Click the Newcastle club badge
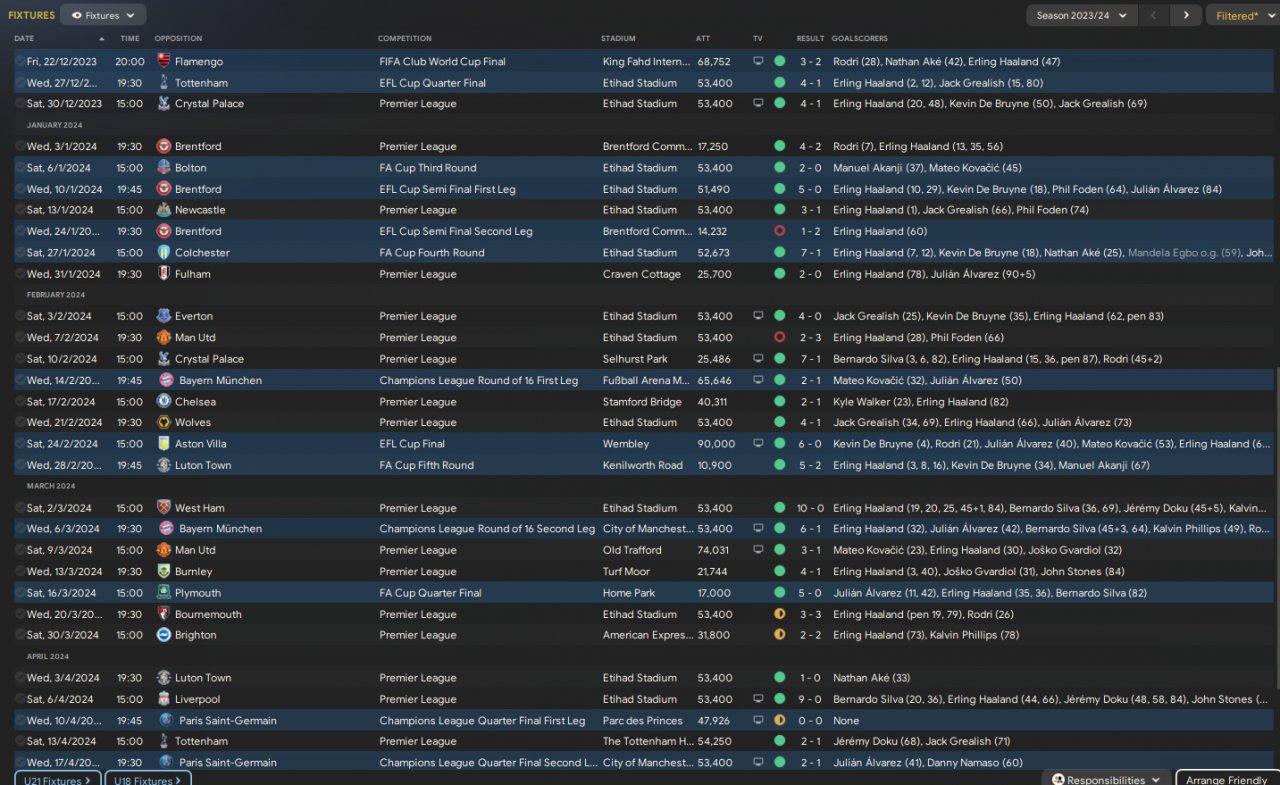The image size is (1280, 785). (164, 210)
